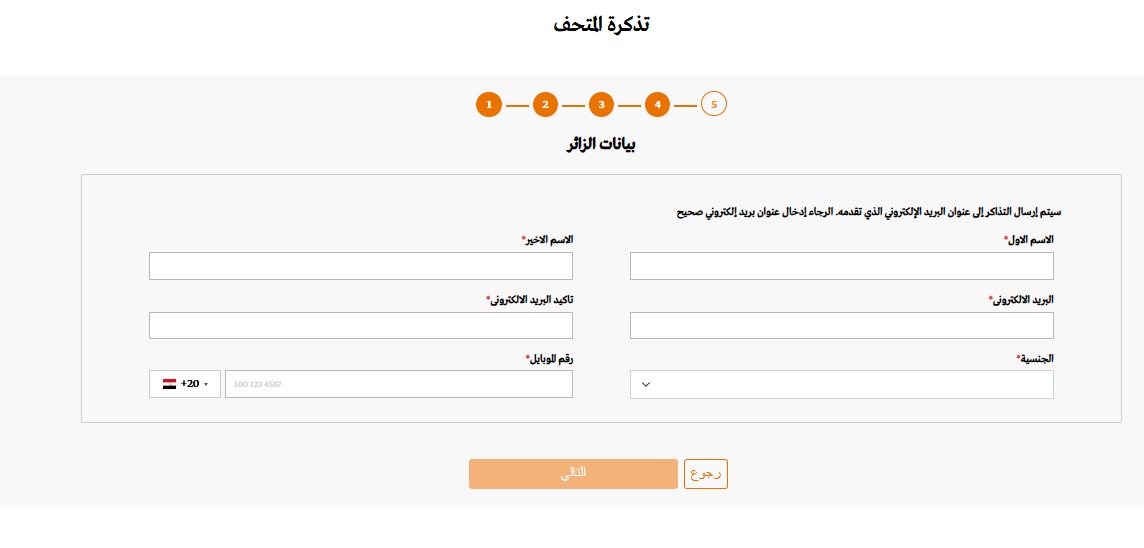
Task: Click the current step 5 circle
Action: tap(714, 104)
